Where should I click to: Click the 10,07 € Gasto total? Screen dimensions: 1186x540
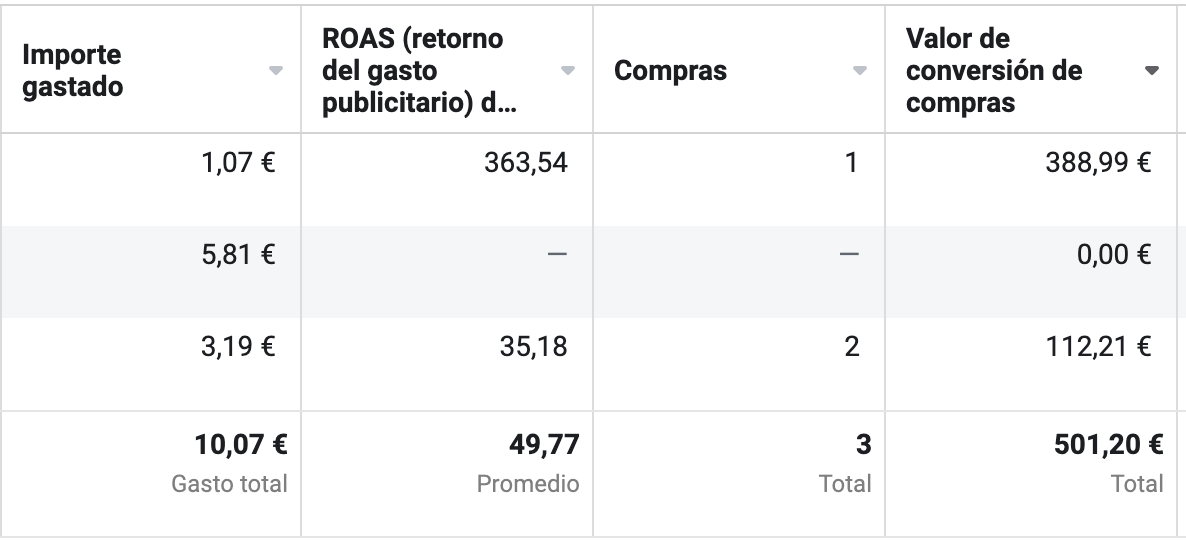[x=241, y=445]
